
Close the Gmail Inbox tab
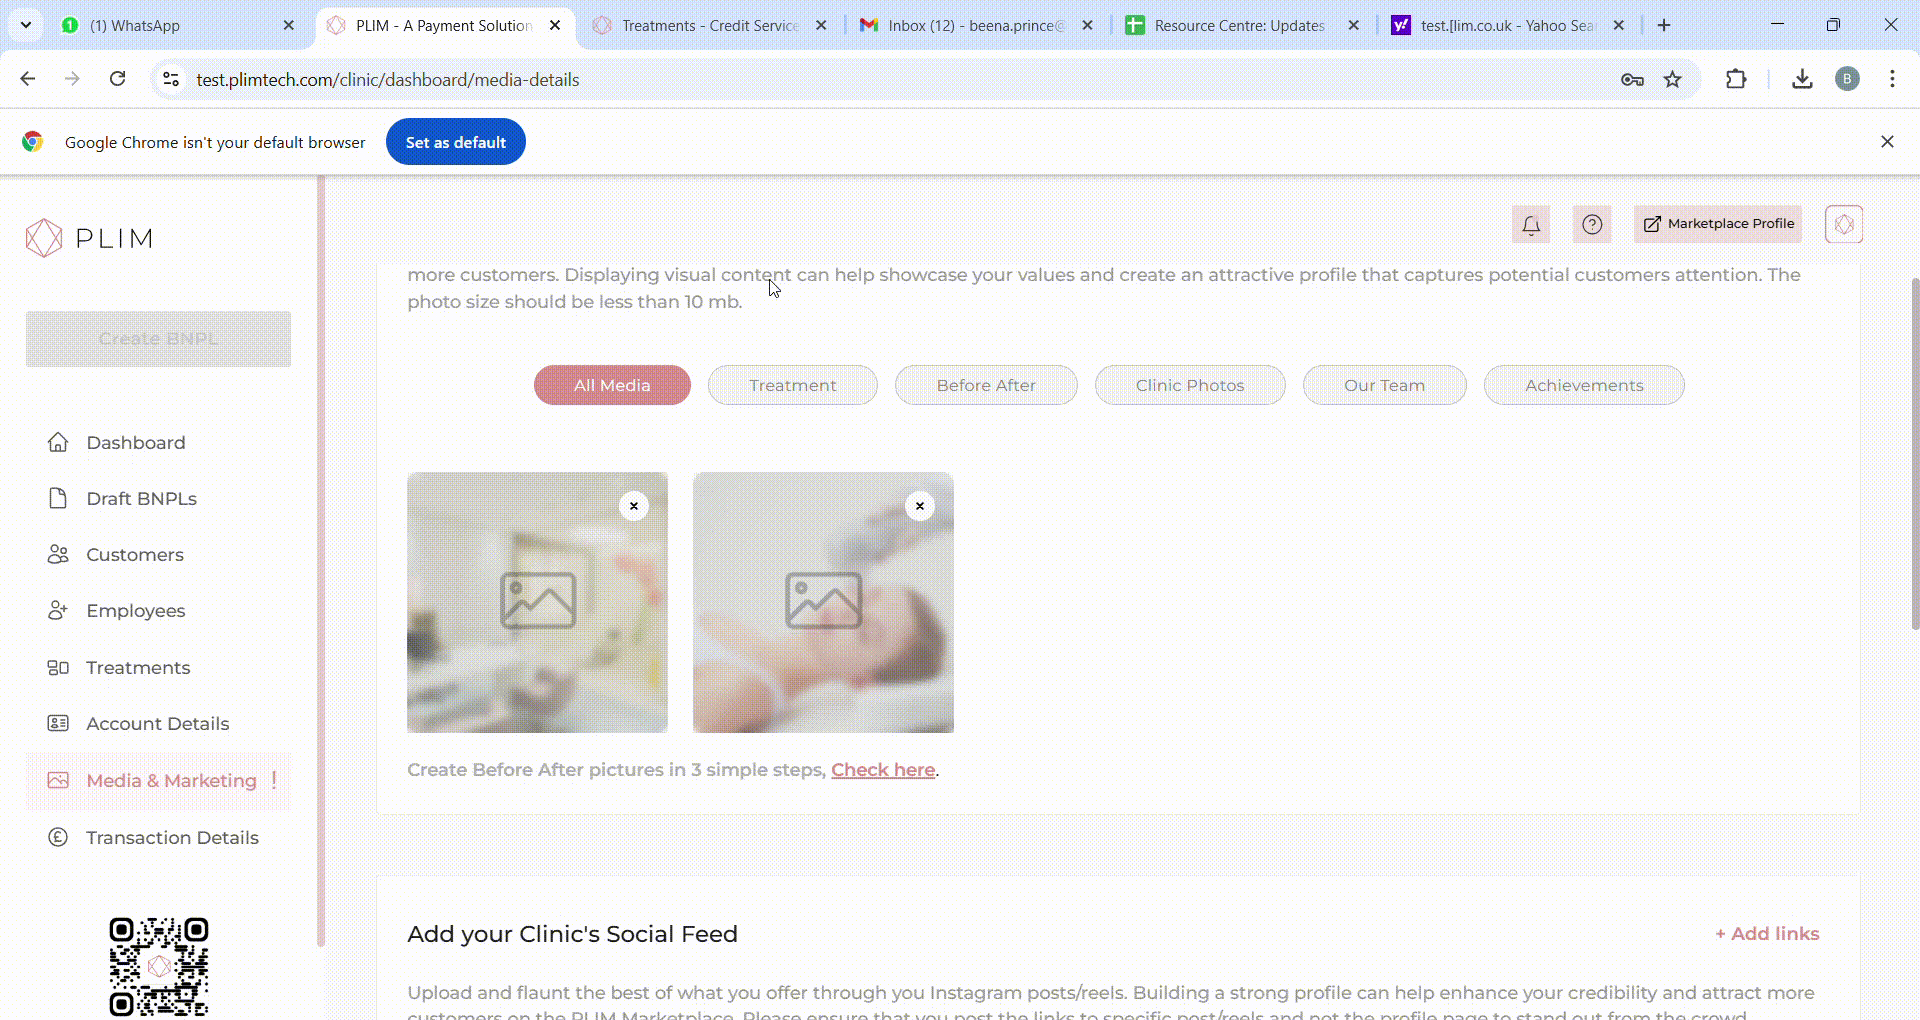point(1087,25)
